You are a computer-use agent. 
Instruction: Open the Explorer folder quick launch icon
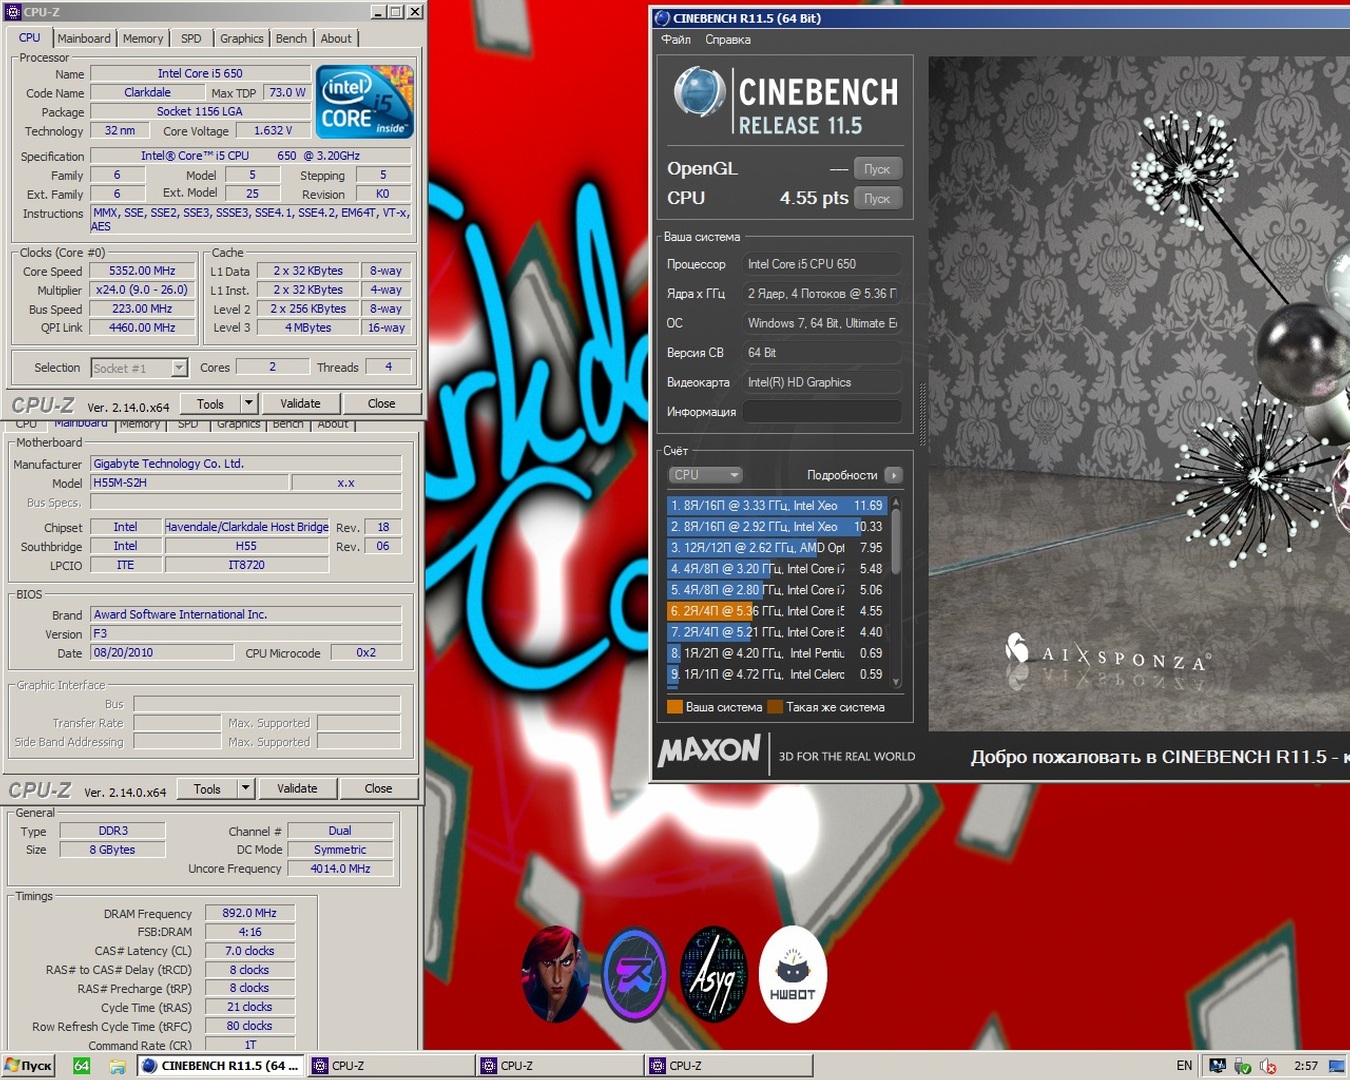click(x=117, y=1066)
